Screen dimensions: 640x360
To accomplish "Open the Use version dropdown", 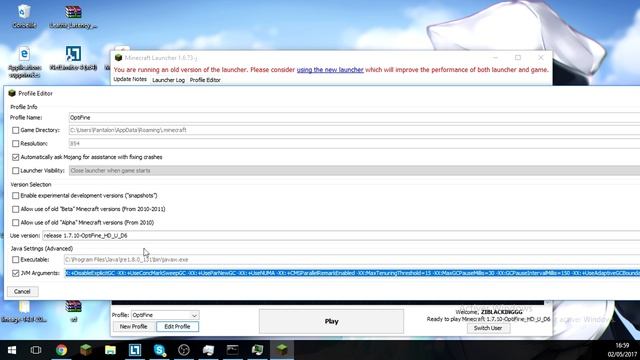I will click(341, 236).
